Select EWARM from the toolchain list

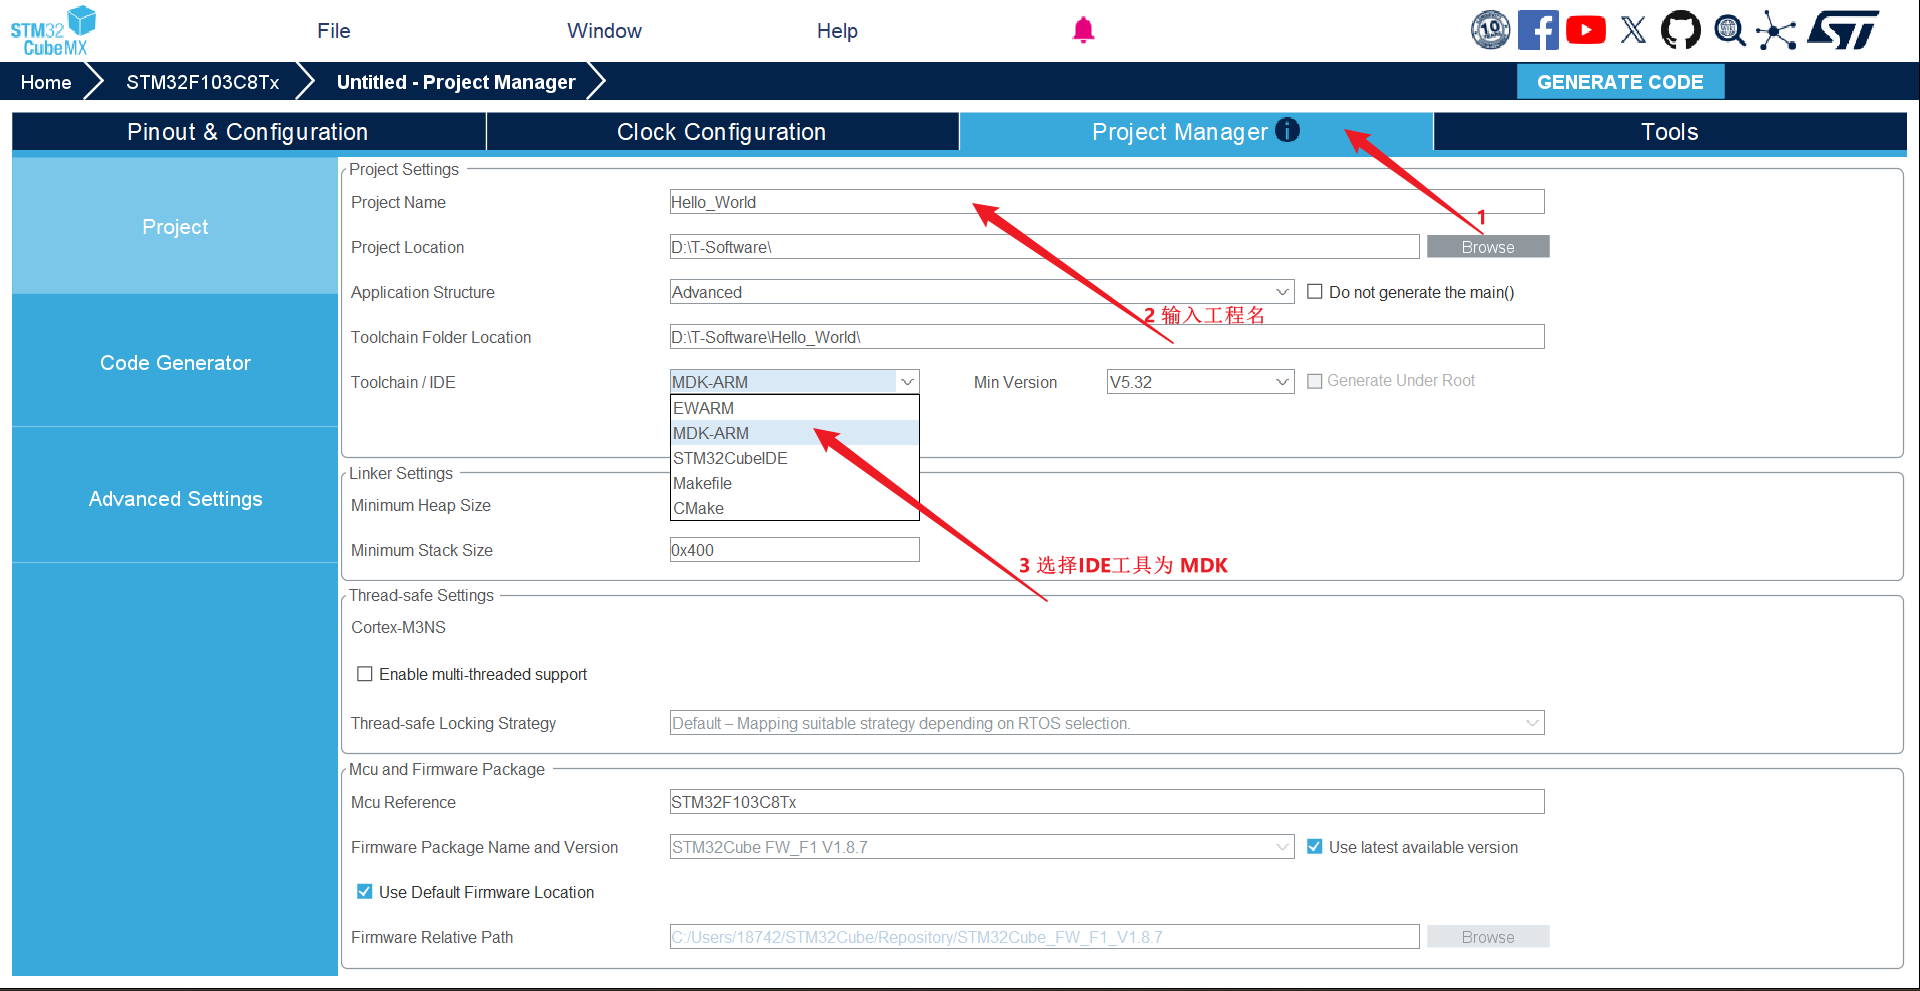[x=794, y=408]
